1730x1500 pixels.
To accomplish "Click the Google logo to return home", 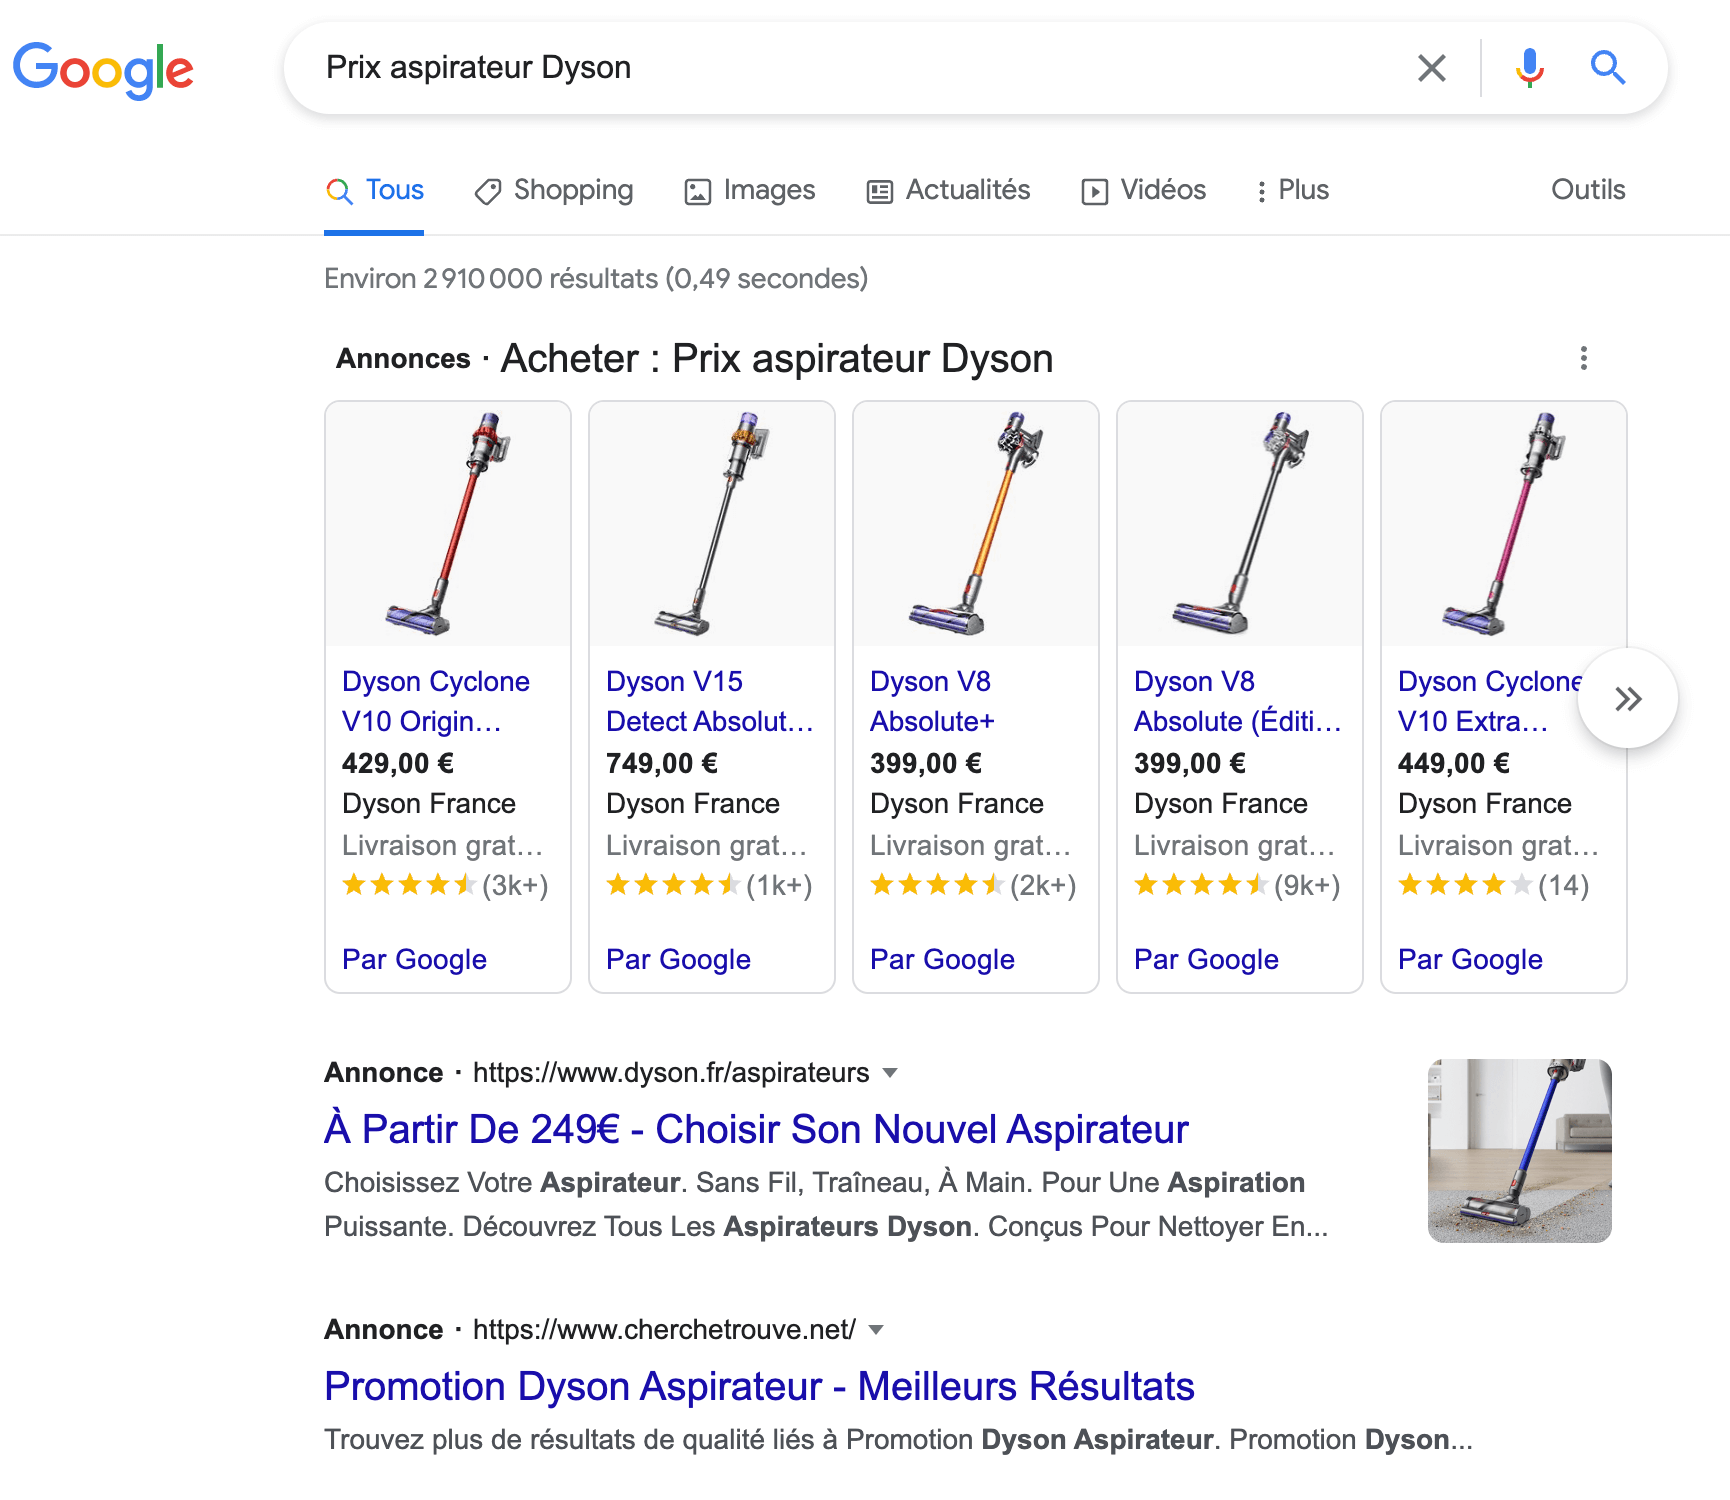I will pos(103,69).
